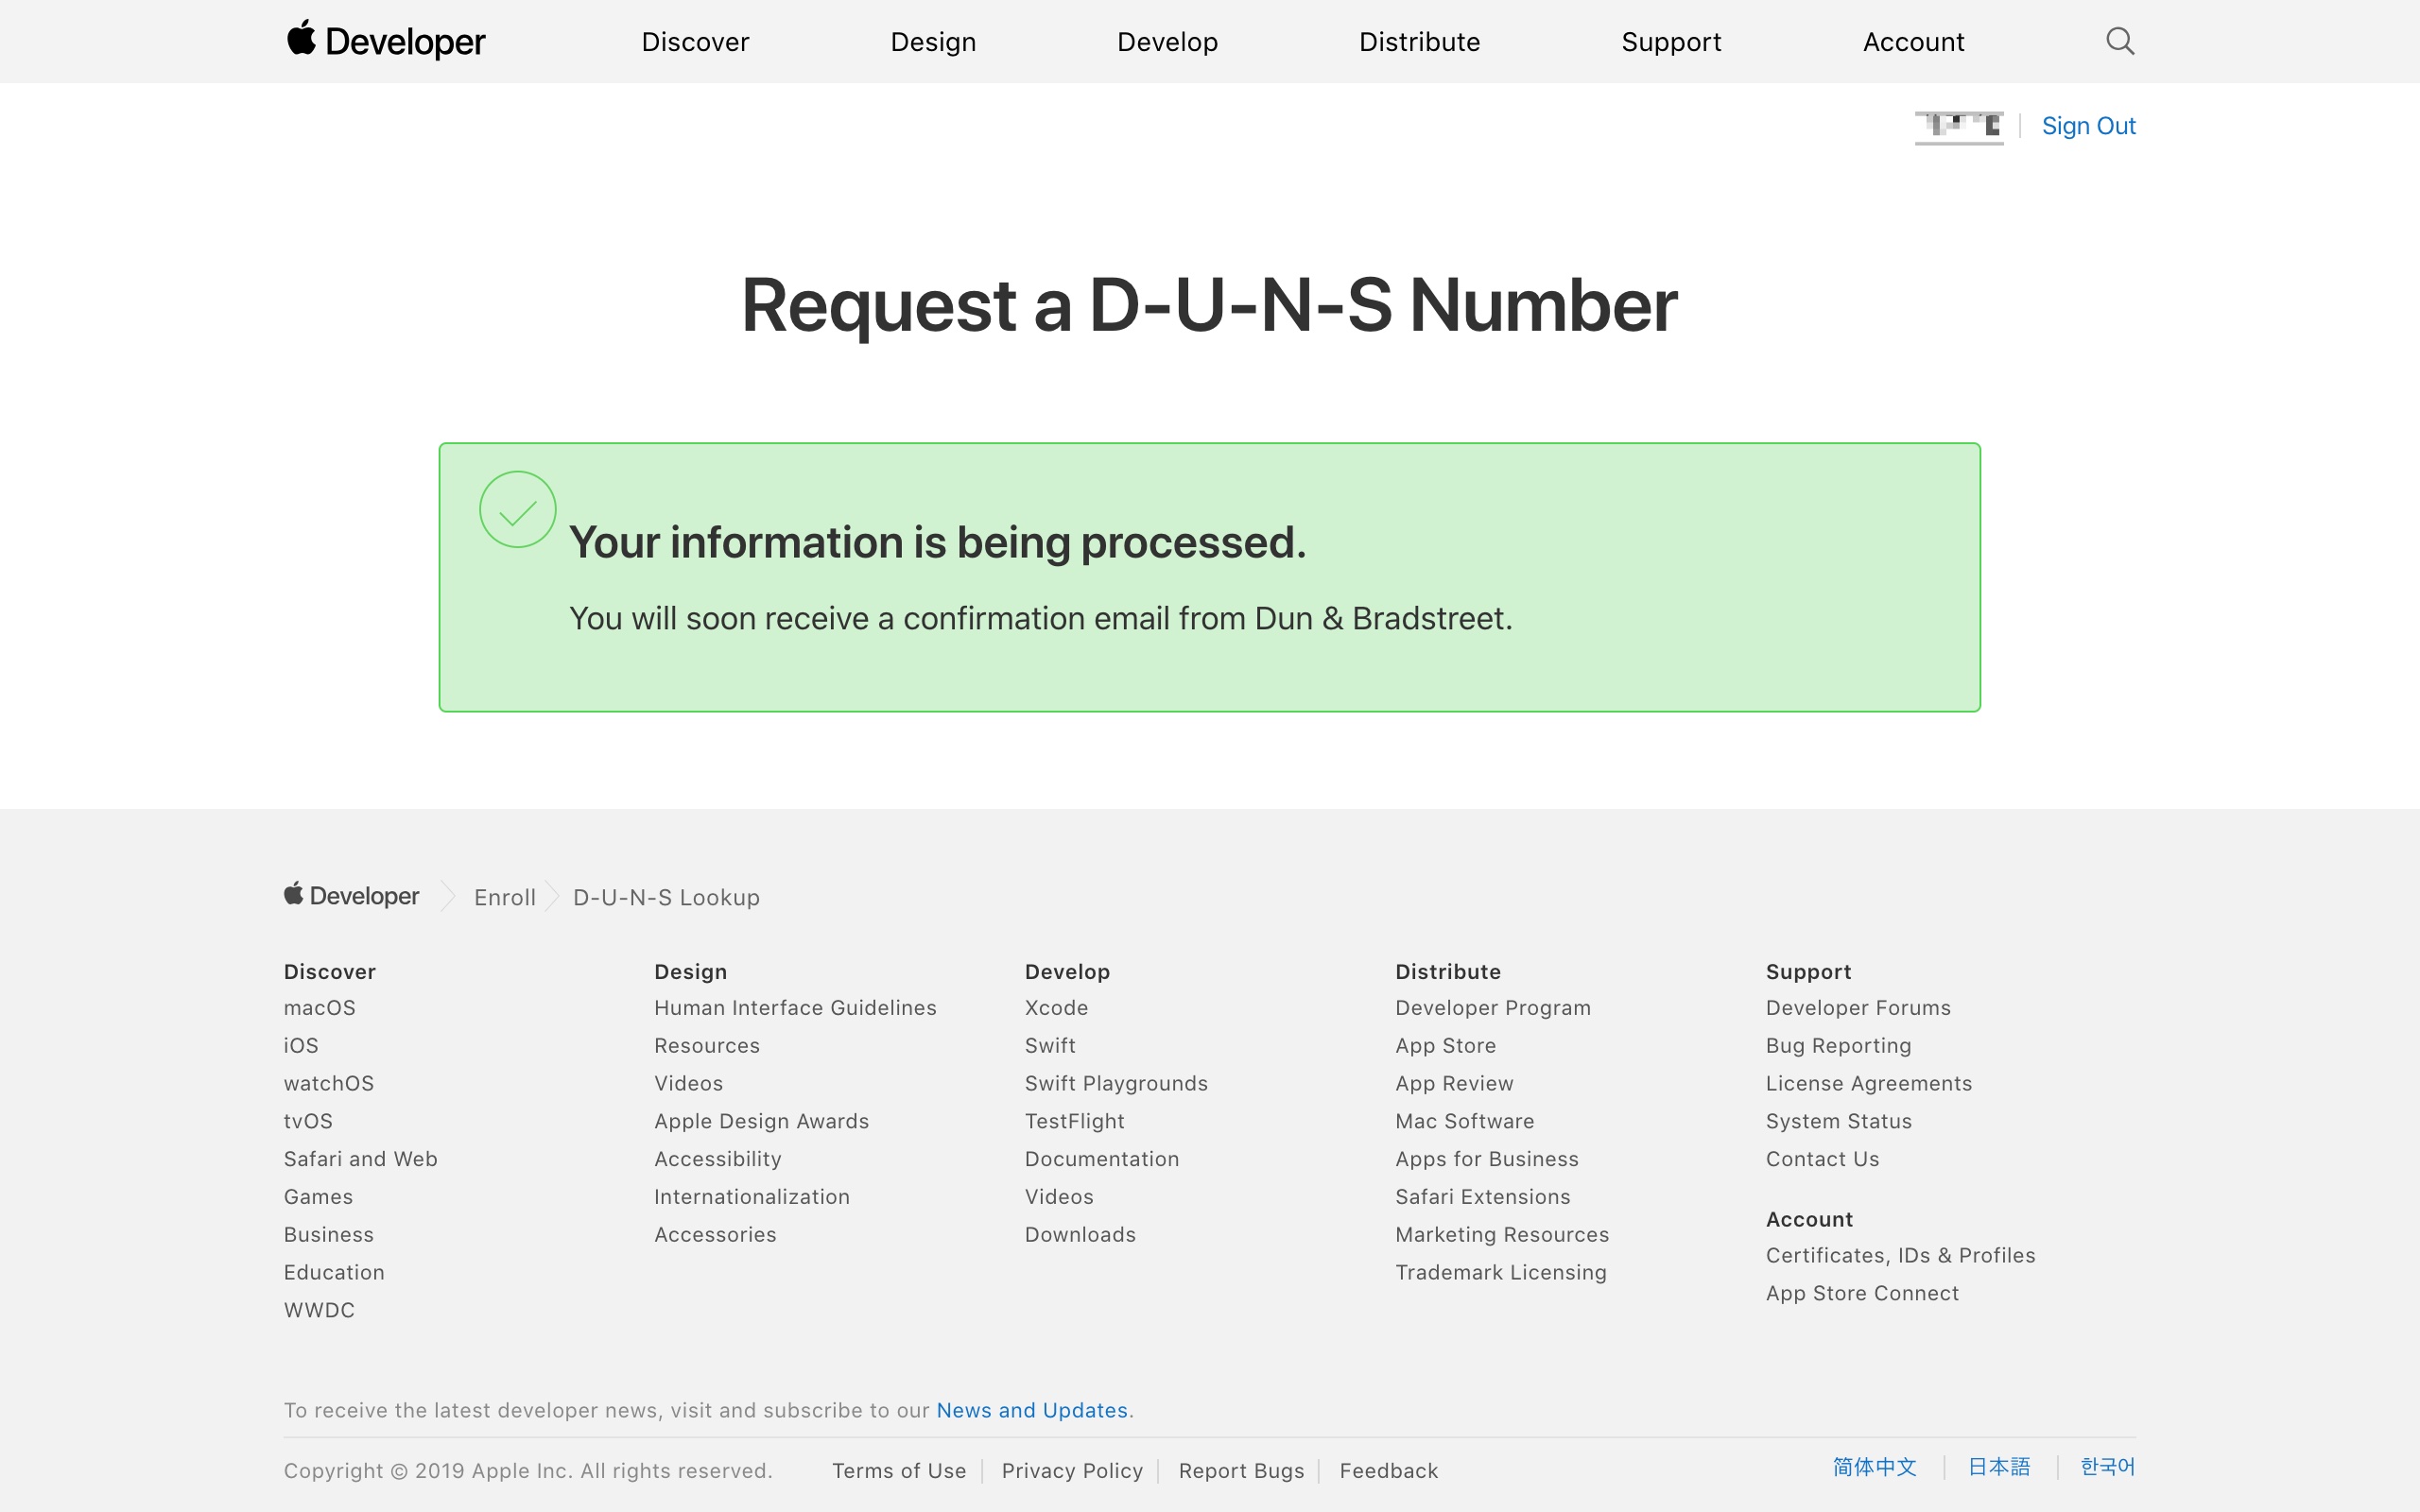Open Apps for Business link
This screenshot has height=1512, width=2420.
[1487, 1159]
